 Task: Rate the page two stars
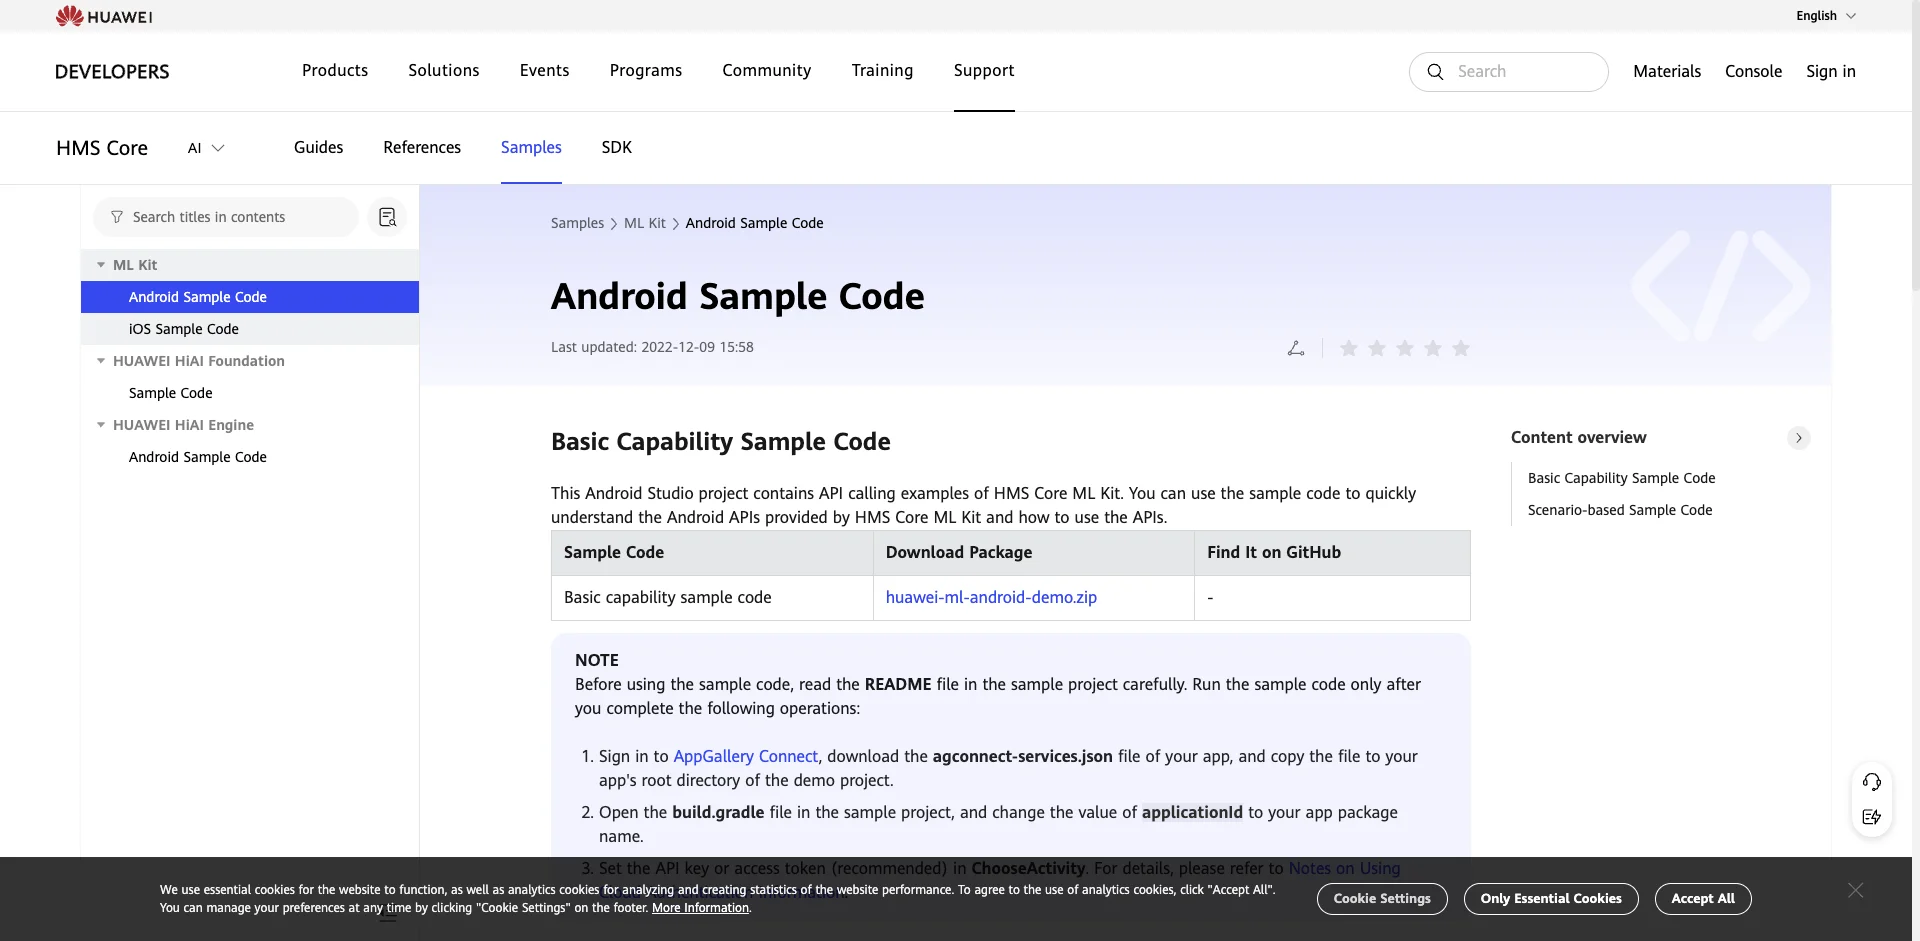click(1377, 348)
